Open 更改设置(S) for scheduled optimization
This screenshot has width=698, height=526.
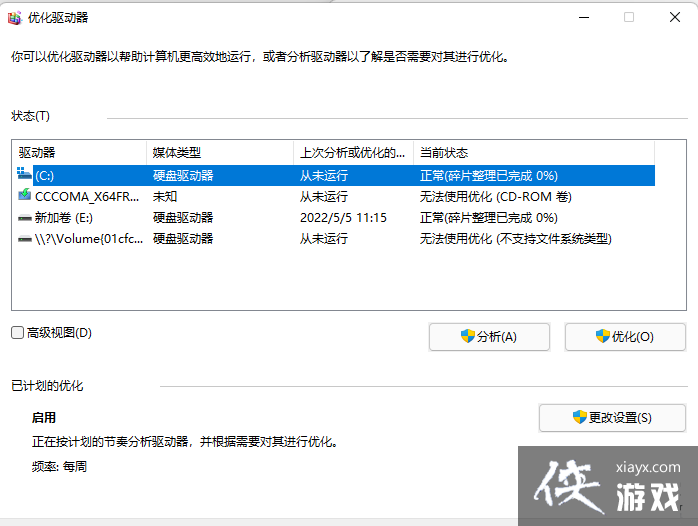(612, 418)
